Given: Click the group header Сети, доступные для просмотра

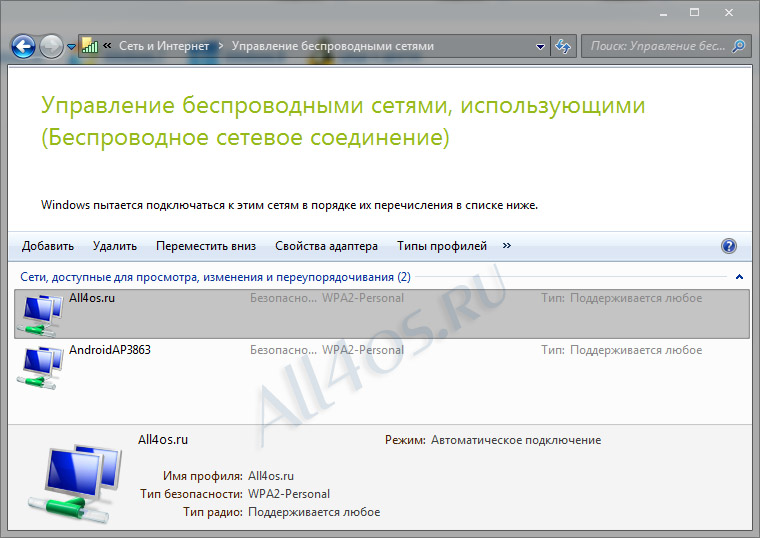Looking at the screenshot, I should point(215,277).
